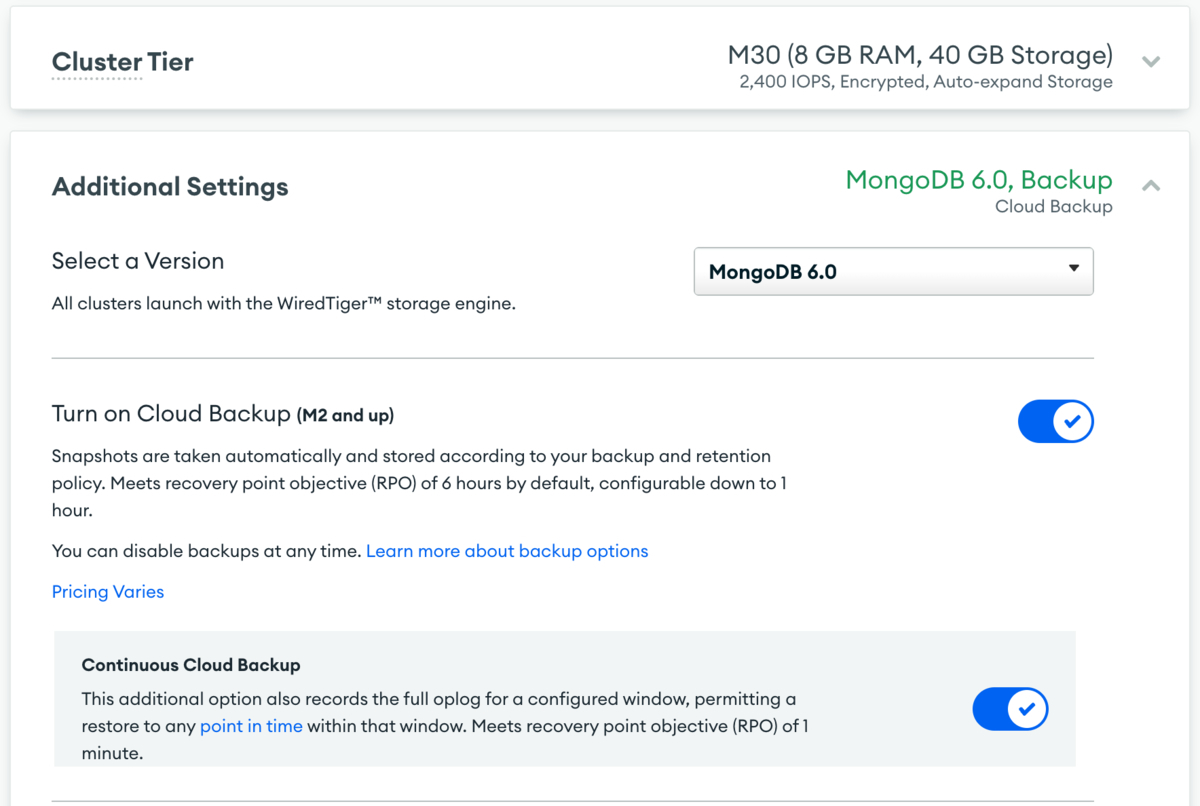Viewport: 1200px width, 806px height.
Task: Click the downward chevron on the Cluster Tier row
Action: (1150, 61)
